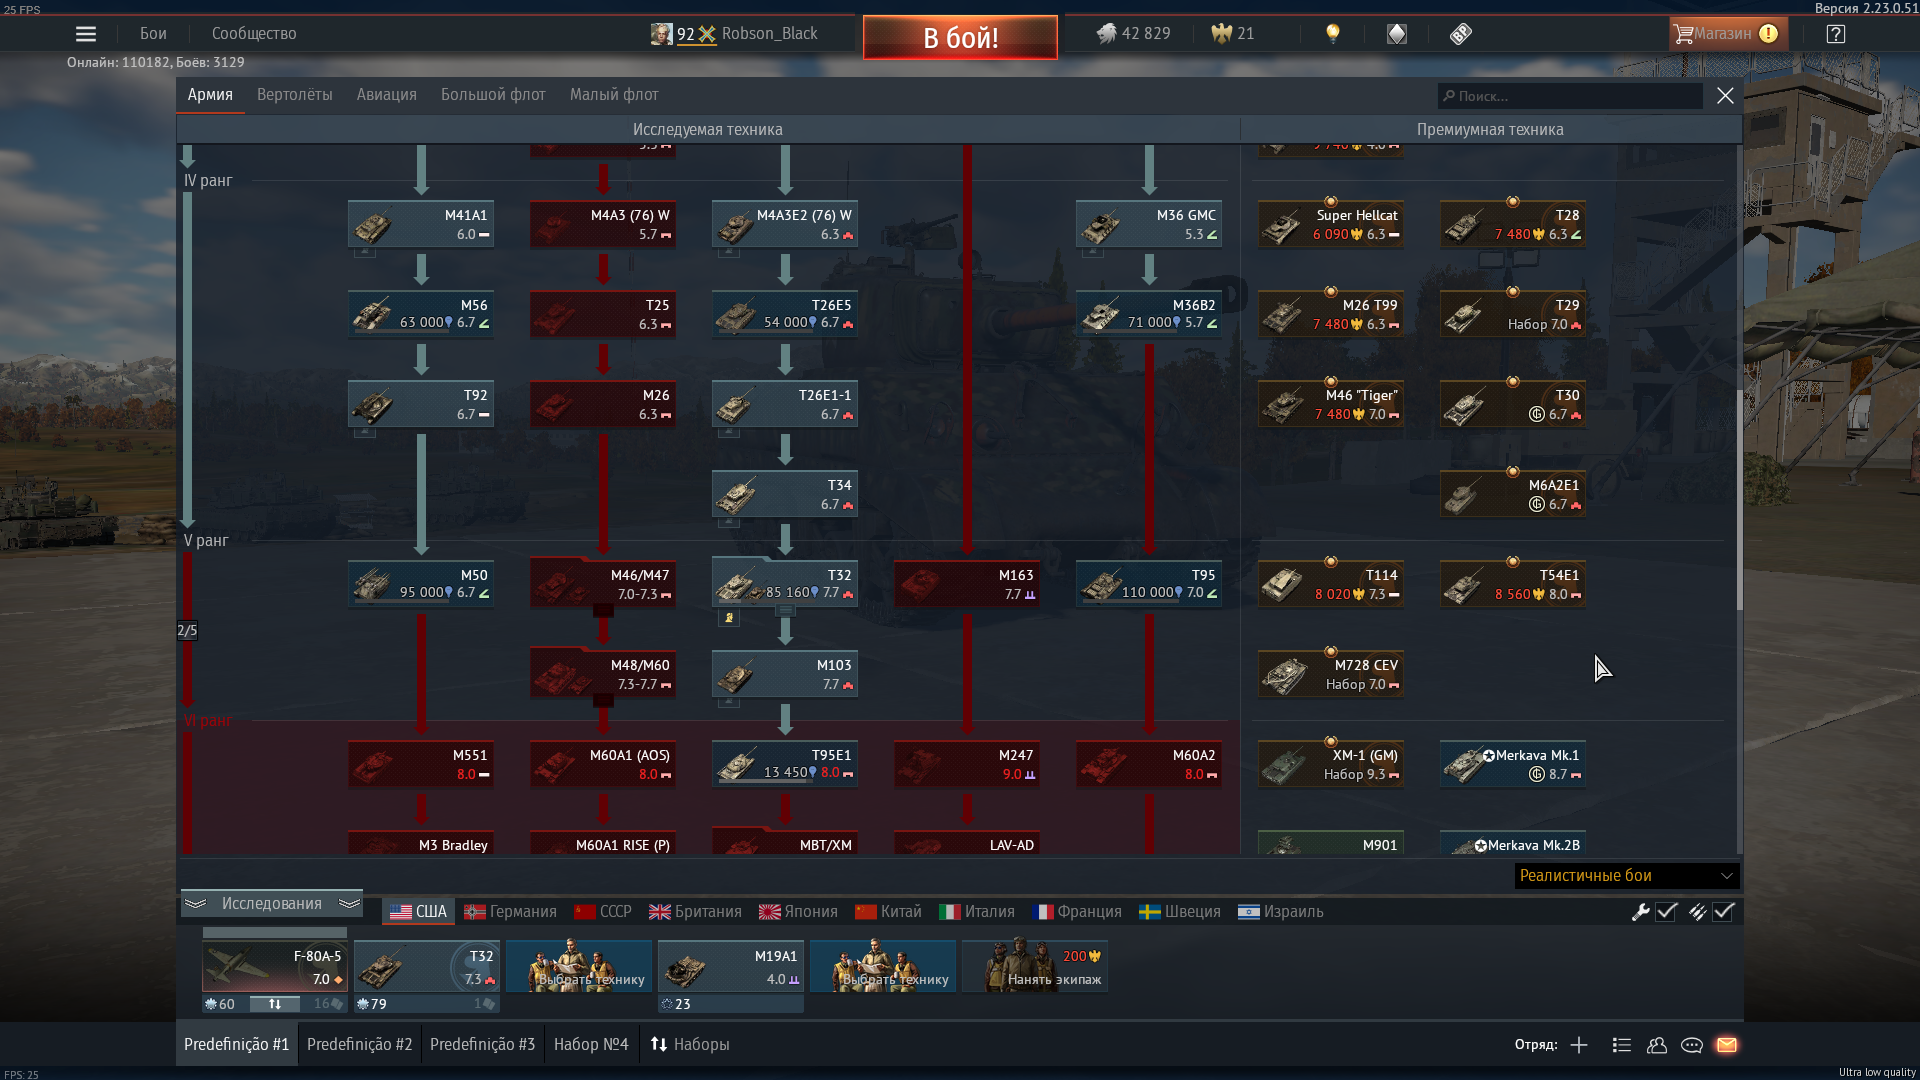Select the Predefinição #3 preset
Image resolution: width=1920 pixels, height=1080 pixels.
482,1045
